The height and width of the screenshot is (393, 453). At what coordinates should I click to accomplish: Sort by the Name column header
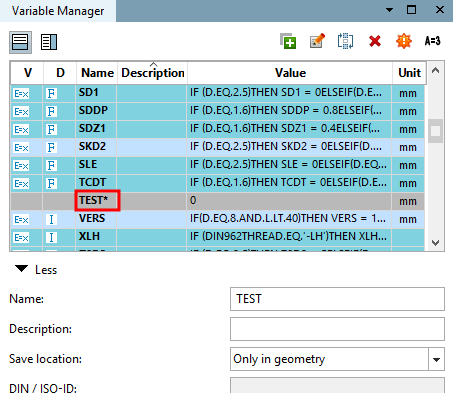click(97, 73)
